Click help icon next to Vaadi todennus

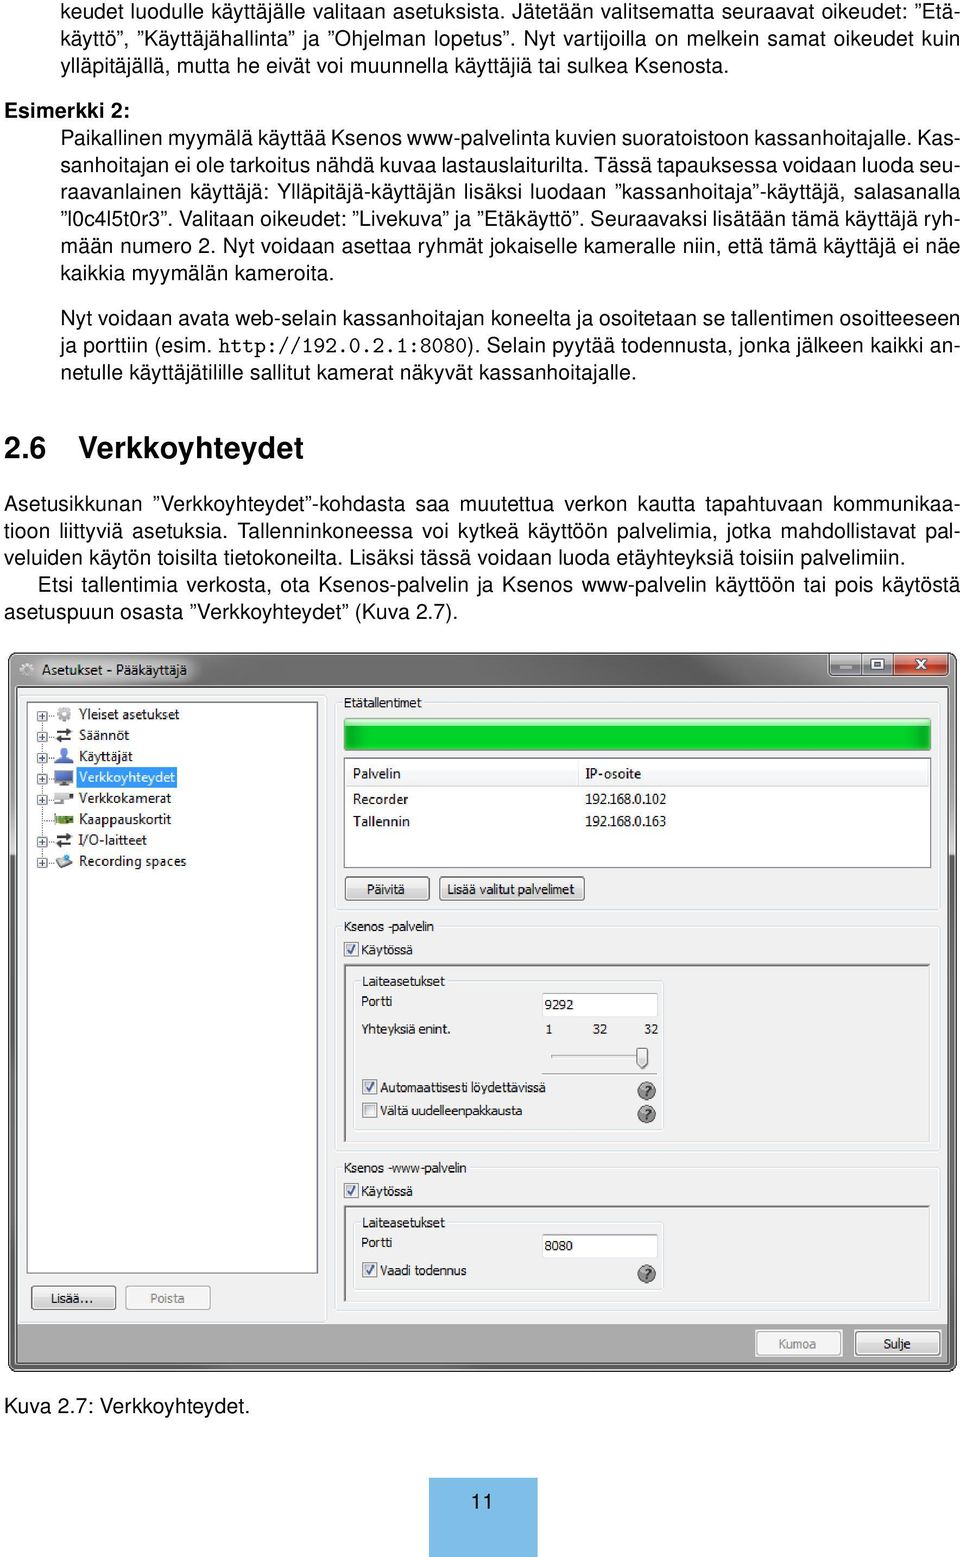point(647,1274)
